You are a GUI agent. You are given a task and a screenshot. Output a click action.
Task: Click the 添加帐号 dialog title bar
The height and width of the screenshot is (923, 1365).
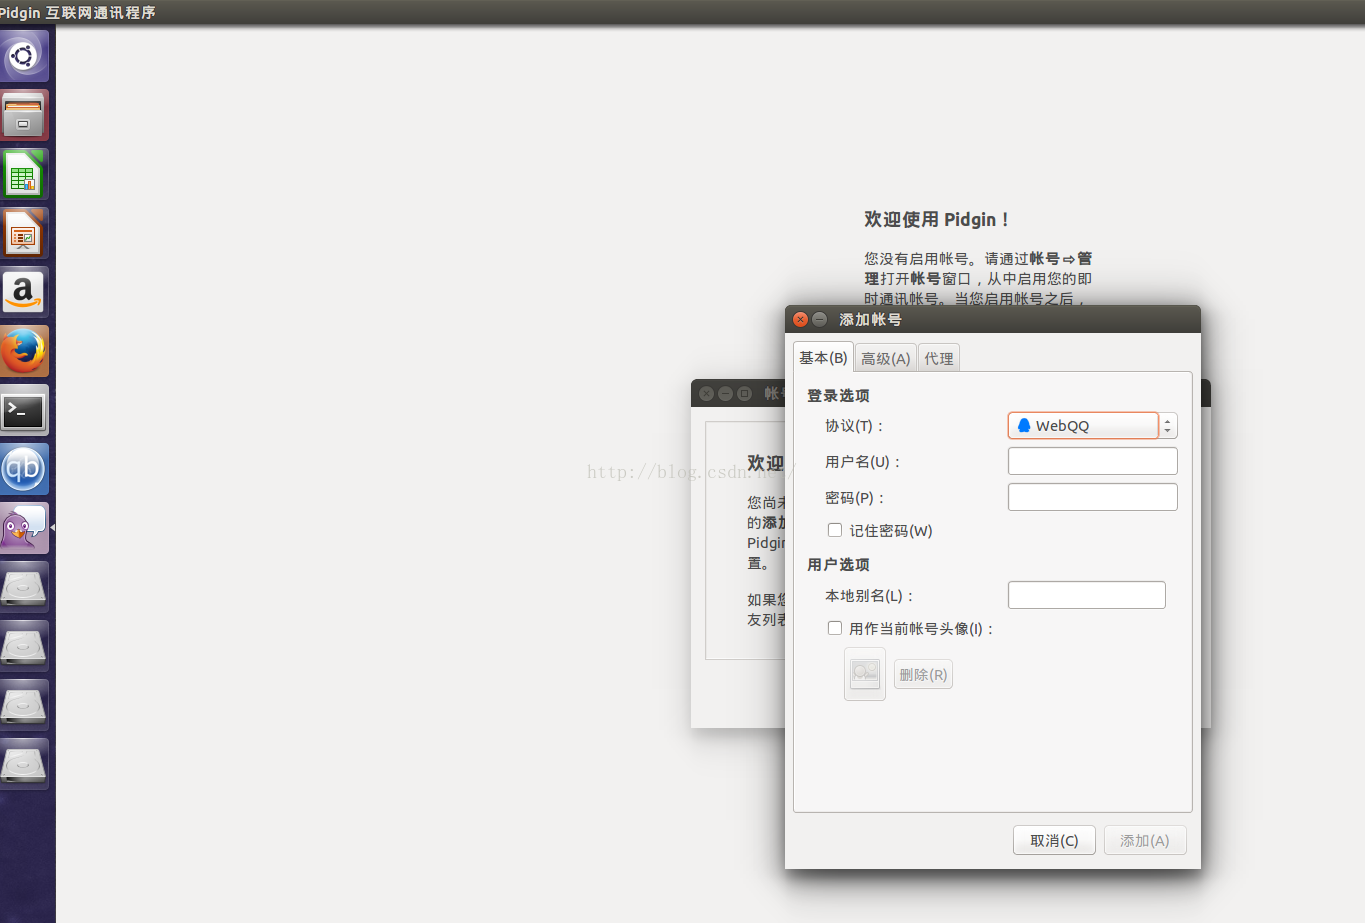(992, 319)
